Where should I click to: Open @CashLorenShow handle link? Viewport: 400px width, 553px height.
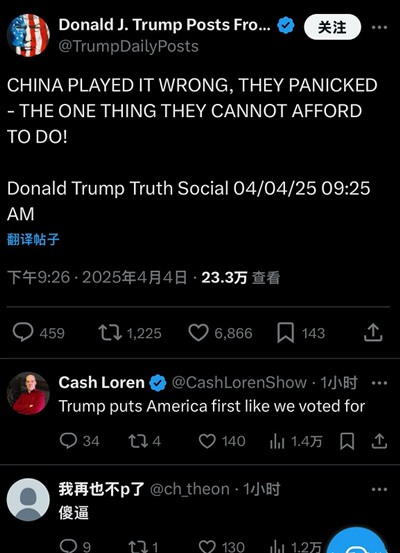239,383
